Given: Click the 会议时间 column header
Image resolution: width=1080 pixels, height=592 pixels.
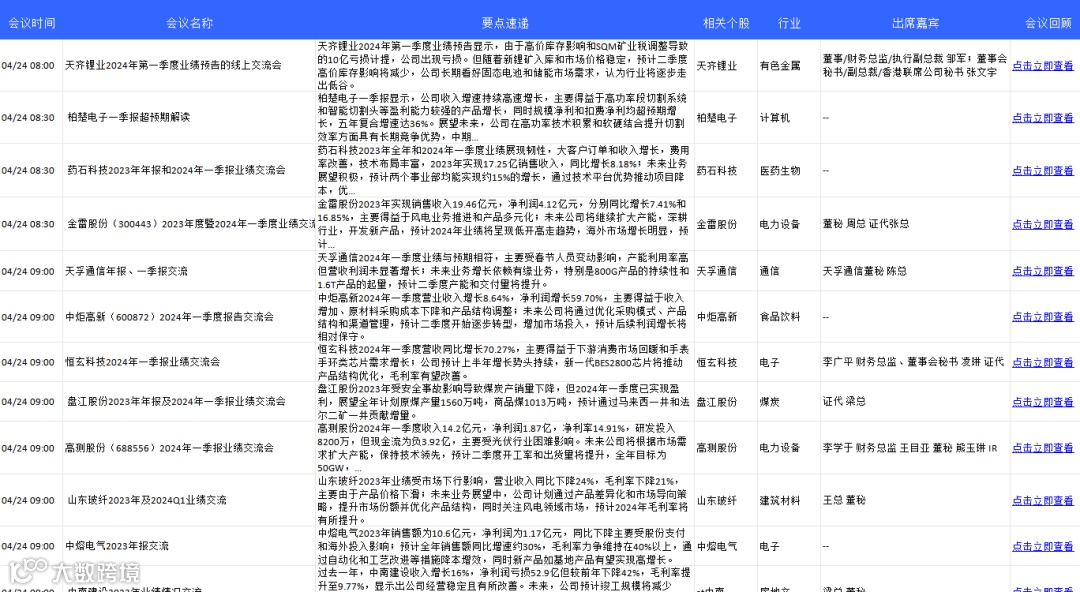Looking at the screenshot, I should click(32, 23).
